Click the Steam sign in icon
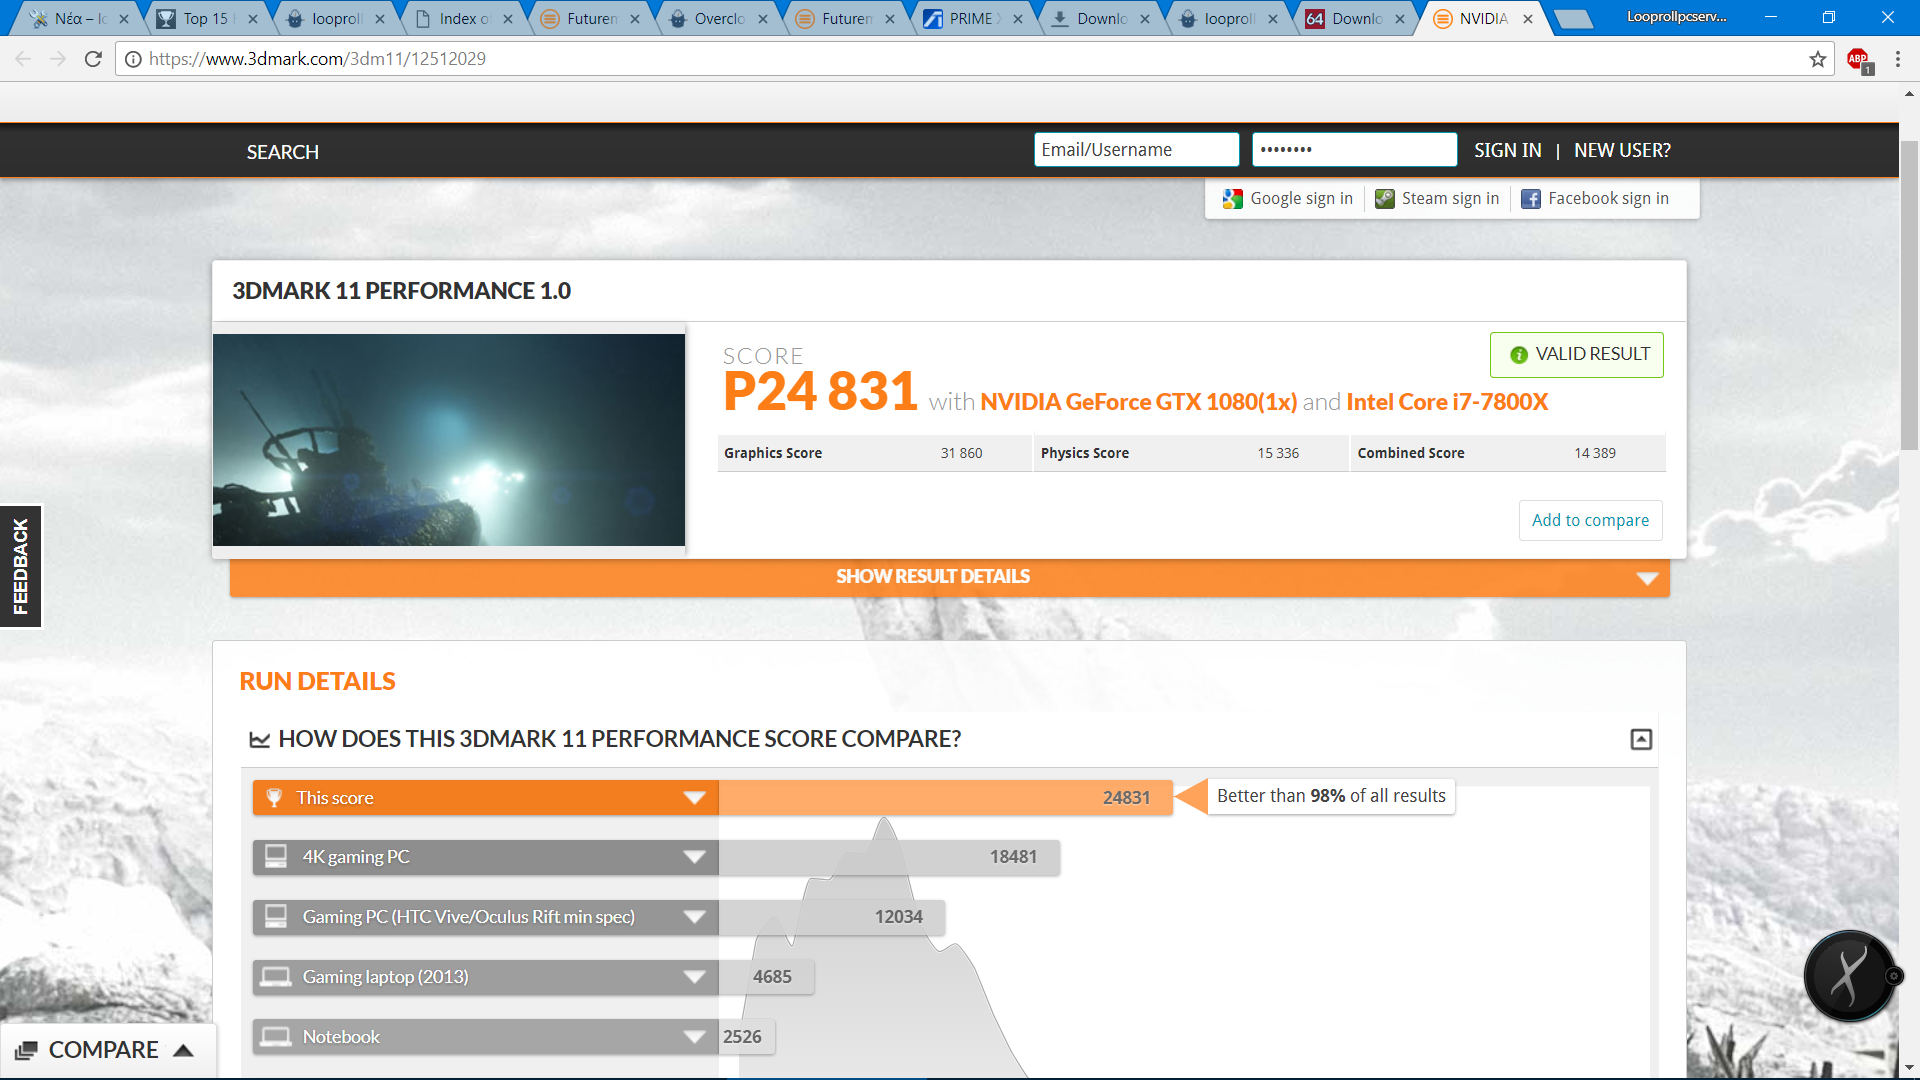Viewport: 1920px width, 1080px height. [x=1384, y=199]
